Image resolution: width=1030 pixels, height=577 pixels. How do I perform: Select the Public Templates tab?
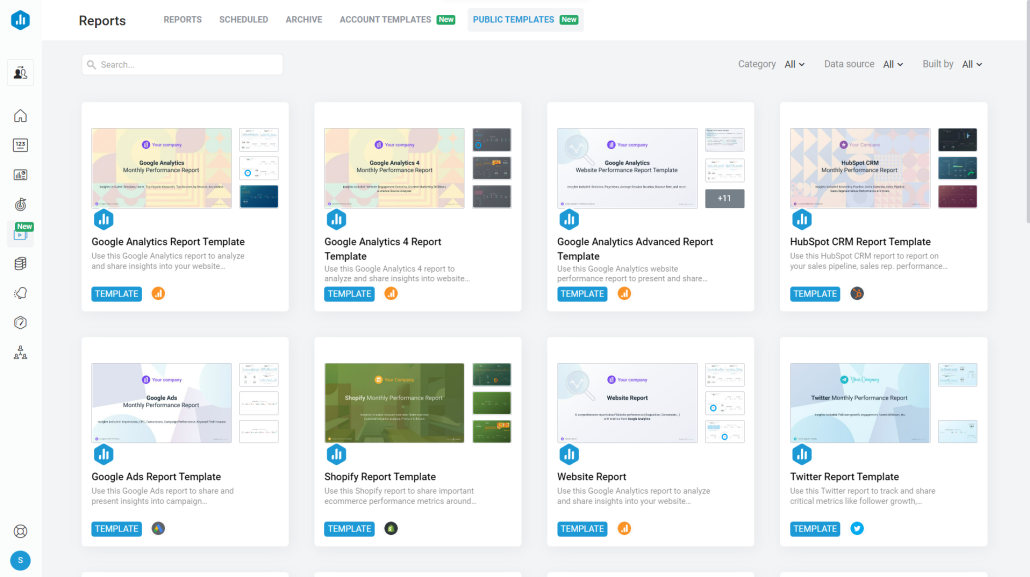[526, 20]
